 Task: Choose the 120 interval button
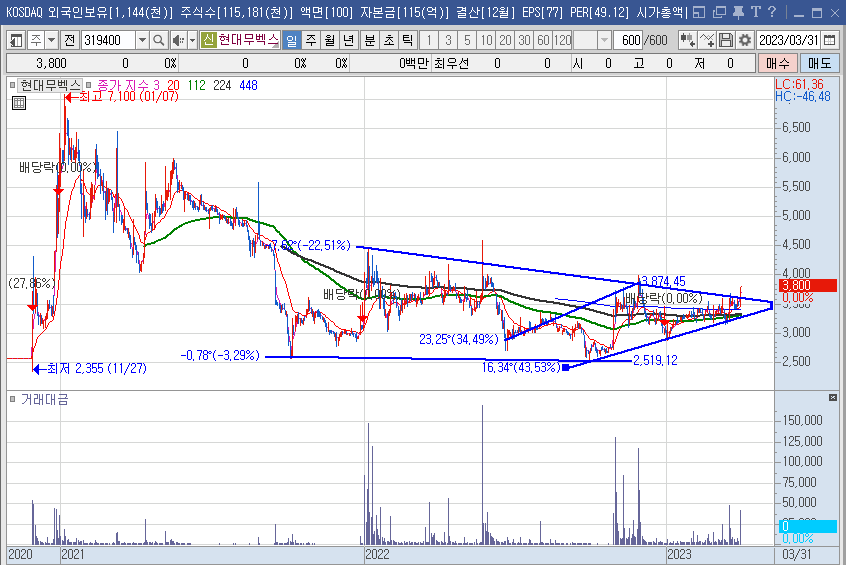point(562,40)
